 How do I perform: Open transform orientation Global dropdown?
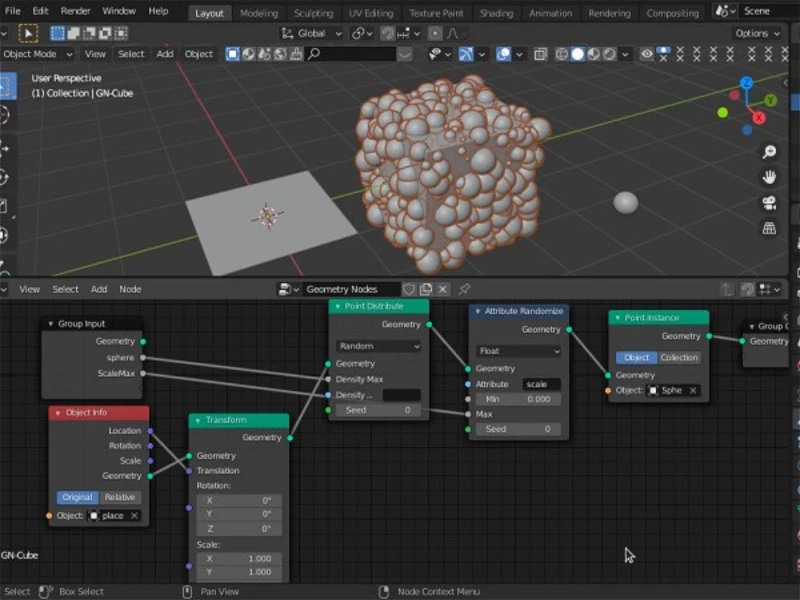tap(312, 34)
